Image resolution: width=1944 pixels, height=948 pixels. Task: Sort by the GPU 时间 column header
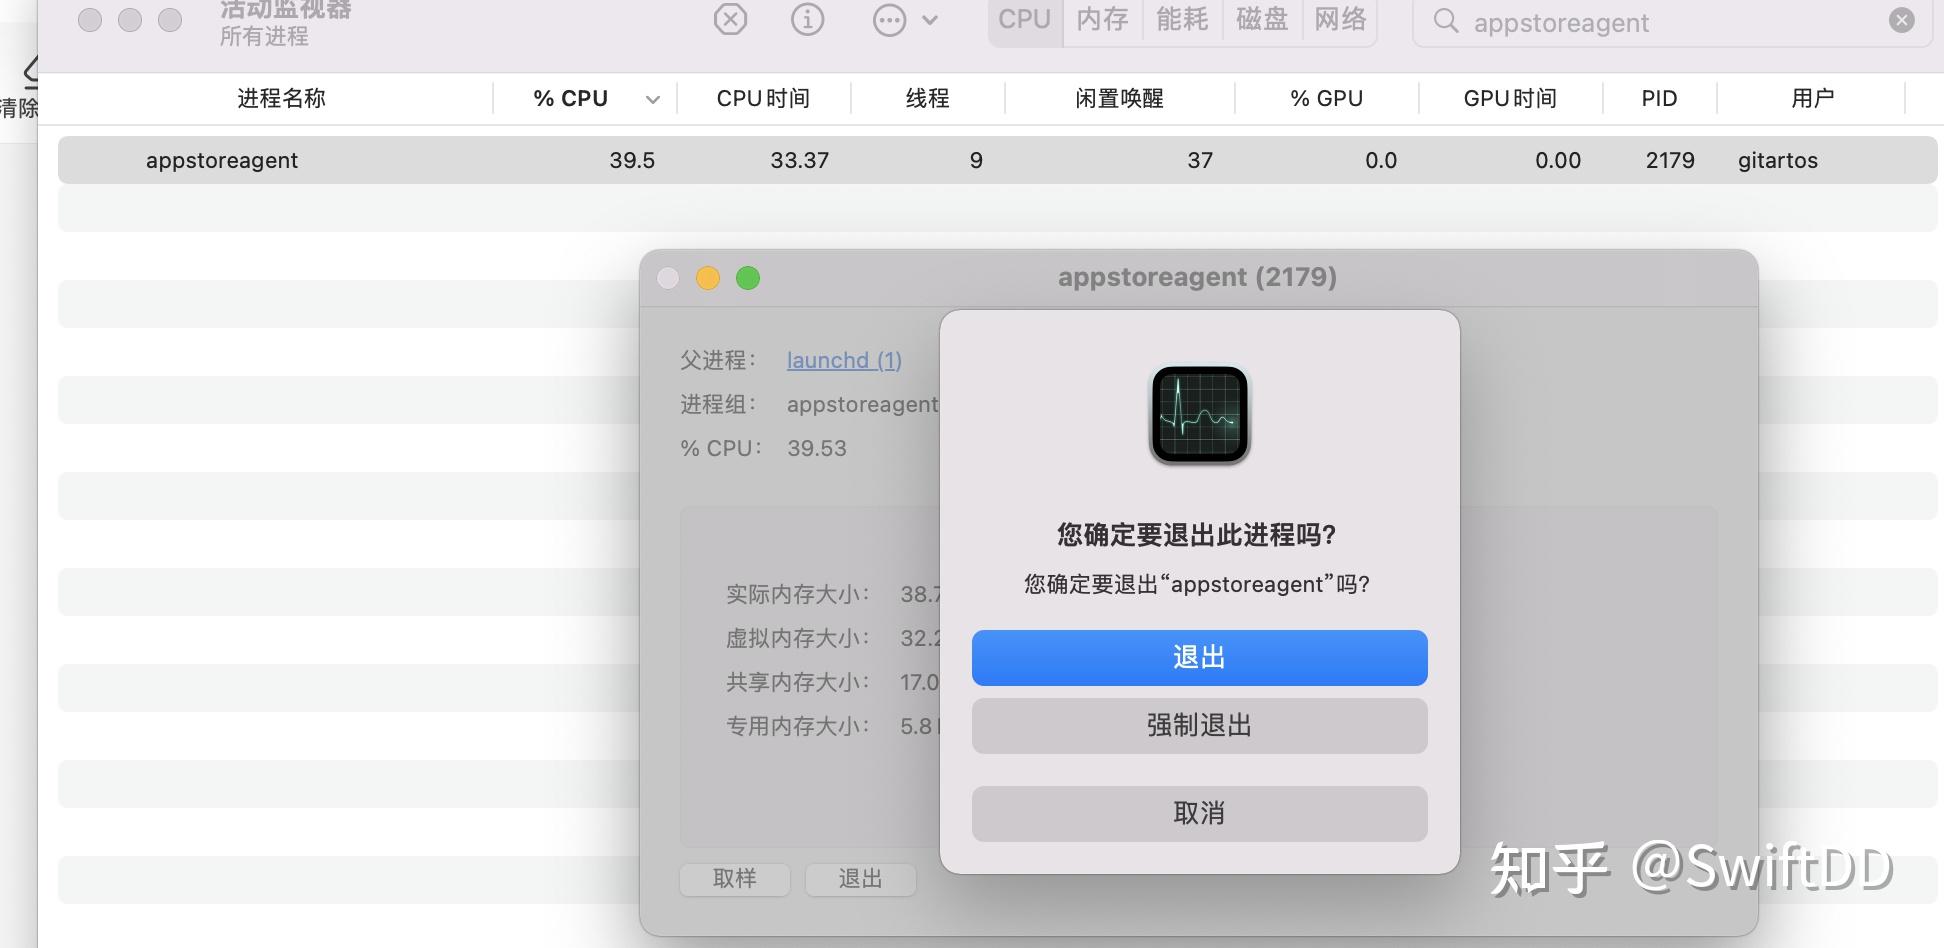pos(1510,98)
